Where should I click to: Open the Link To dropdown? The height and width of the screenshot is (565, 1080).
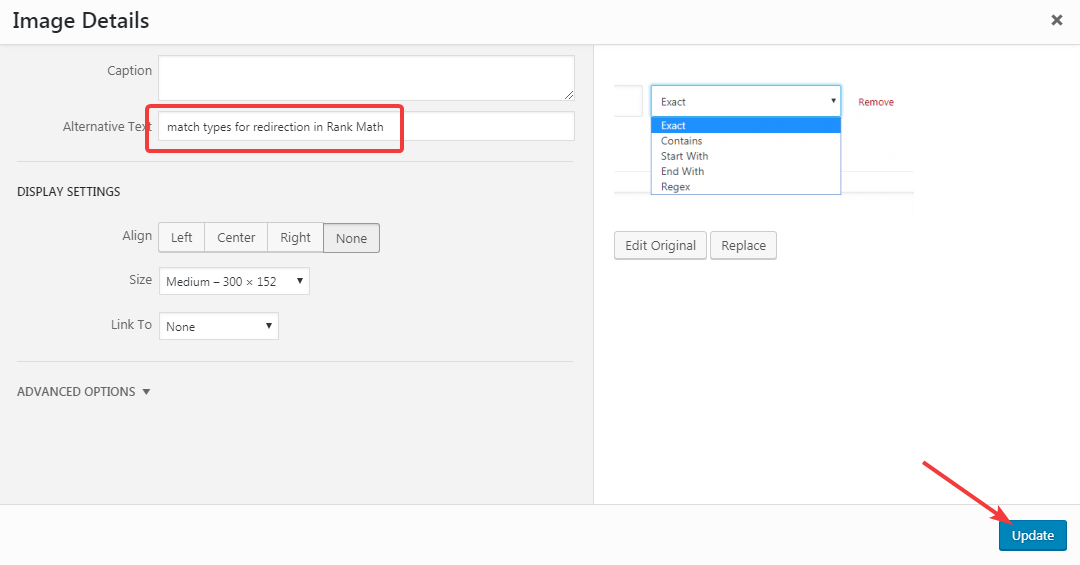tap(218, 327)
